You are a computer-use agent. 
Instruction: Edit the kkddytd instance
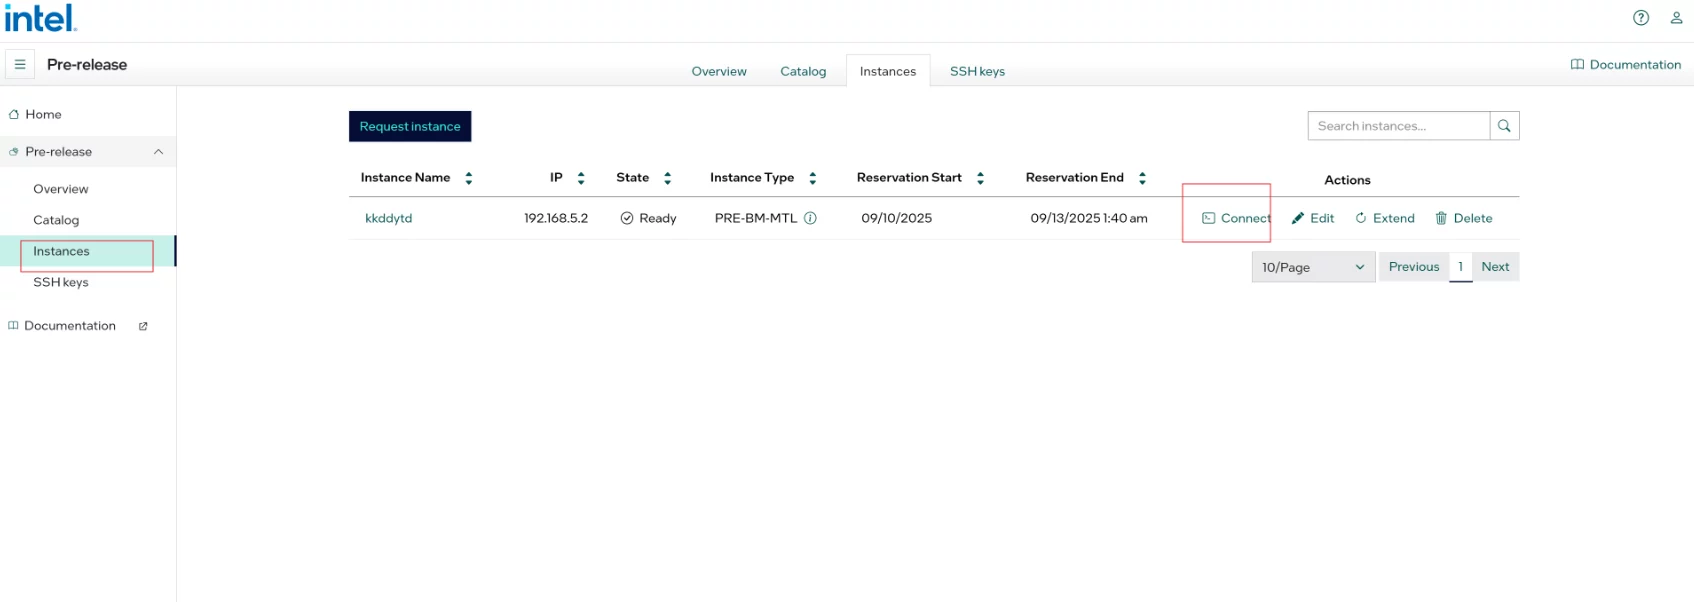(x=1313, y=218)
